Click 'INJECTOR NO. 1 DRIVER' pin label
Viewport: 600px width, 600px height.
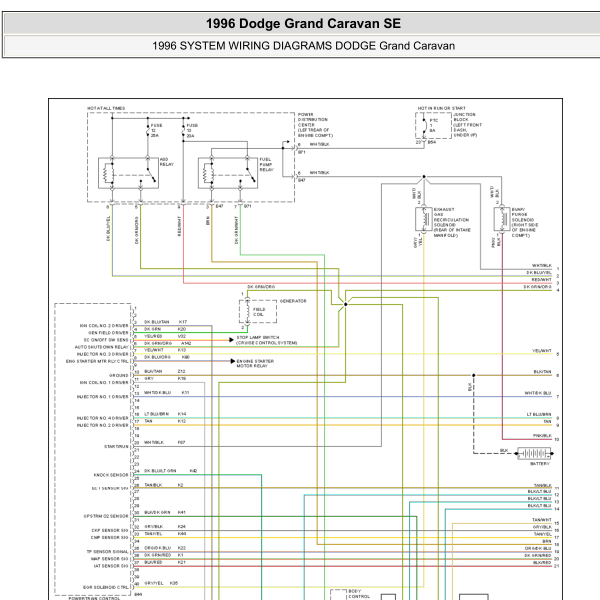click(x=103, y=397)
